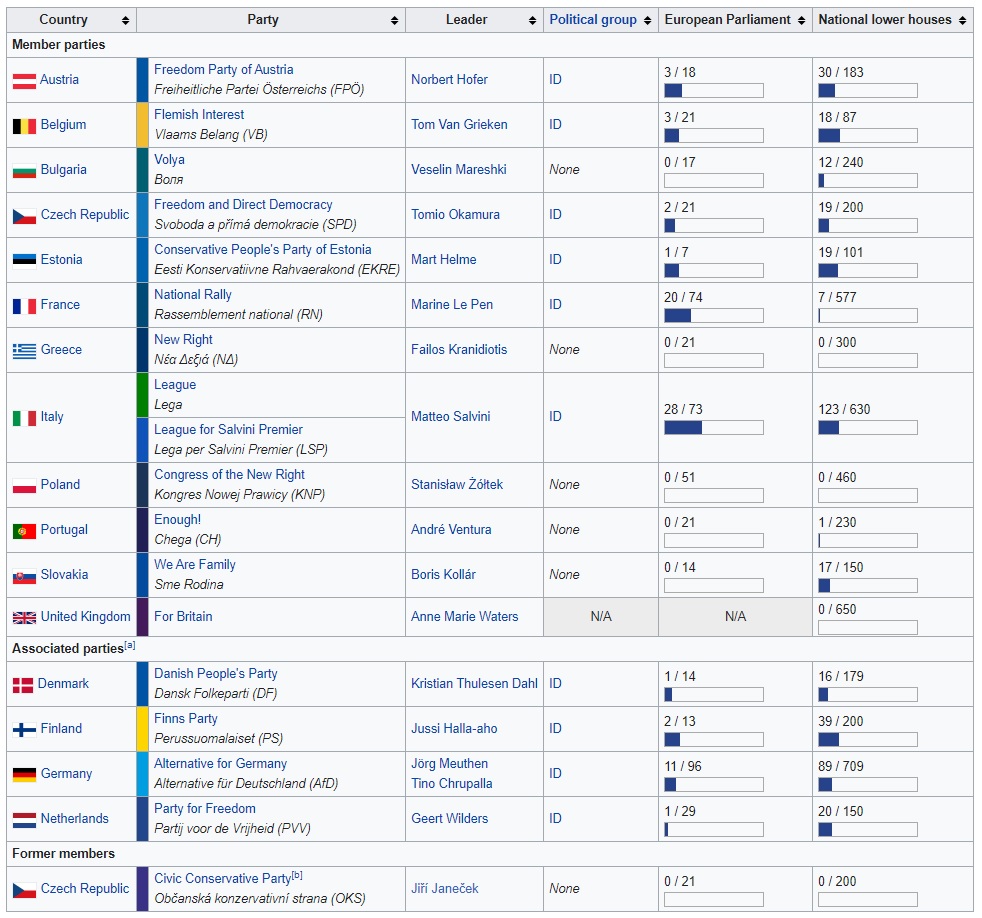Select the '123 / 630' seats text
The height and width of the screenshot is (918, 982).
point(844,410)
